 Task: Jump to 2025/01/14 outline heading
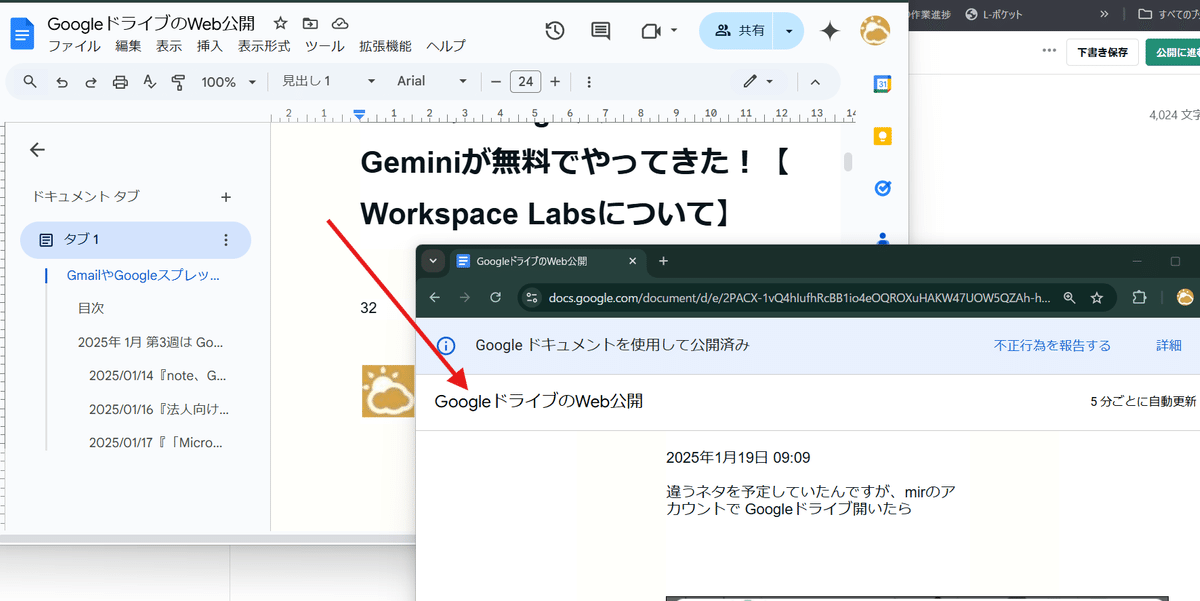click(158, 376)
